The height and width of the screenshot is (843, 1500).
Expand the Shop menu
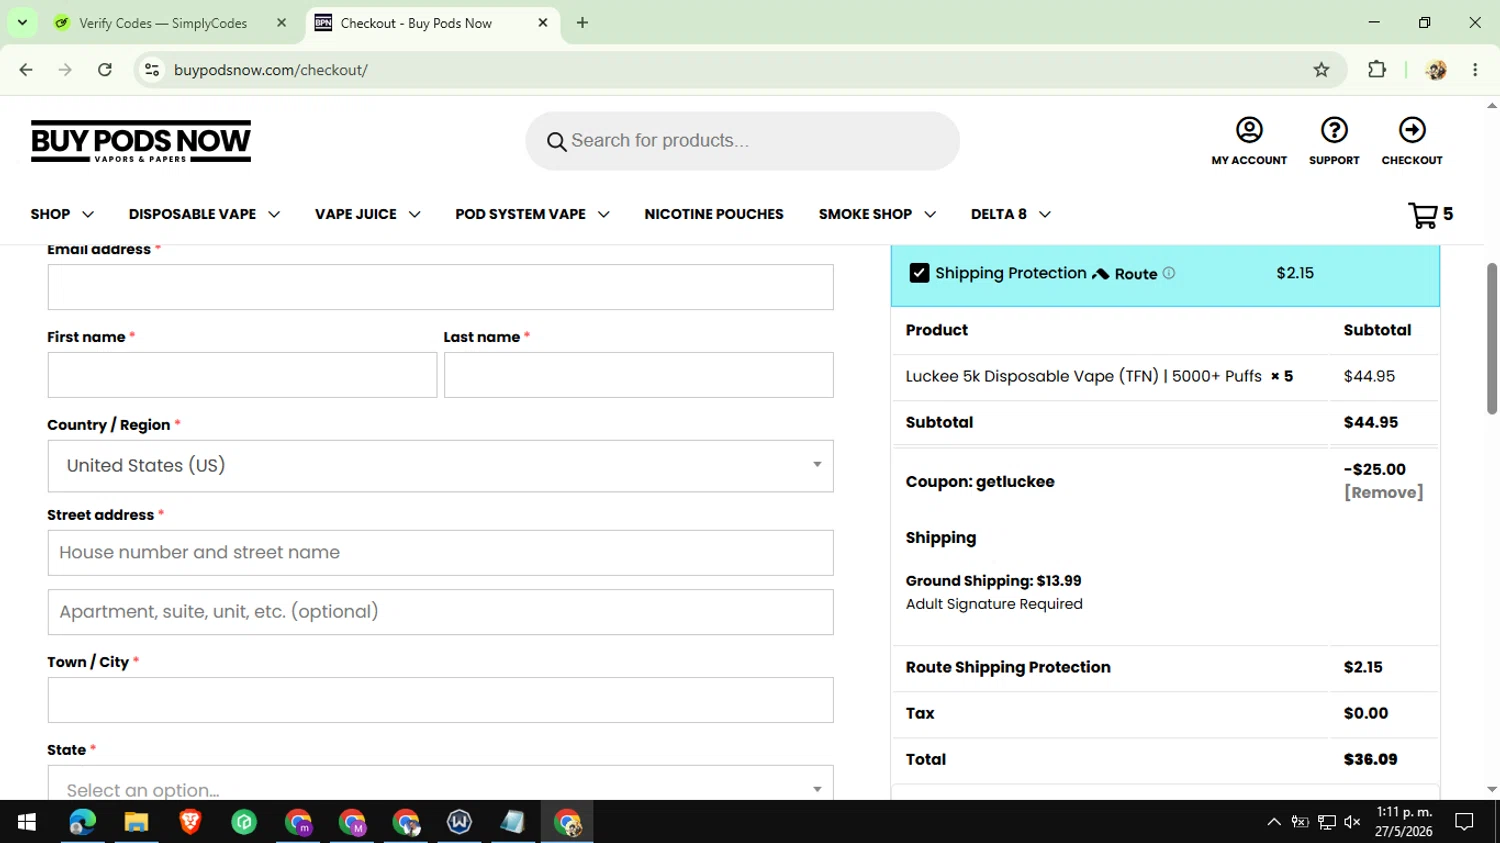[62, 214]
